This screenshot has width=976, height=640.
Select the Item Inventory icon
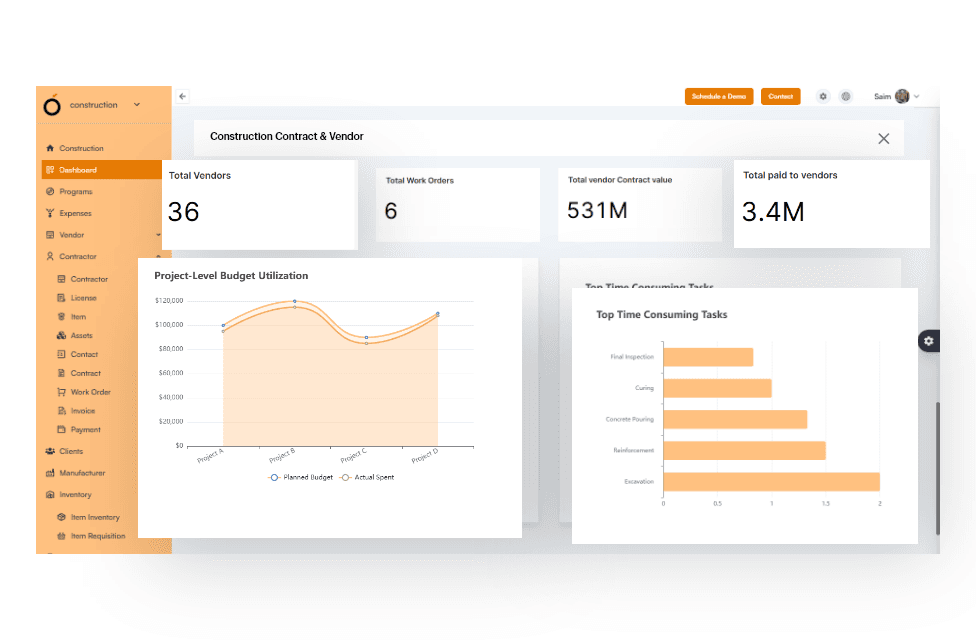(x=62, y=517)
